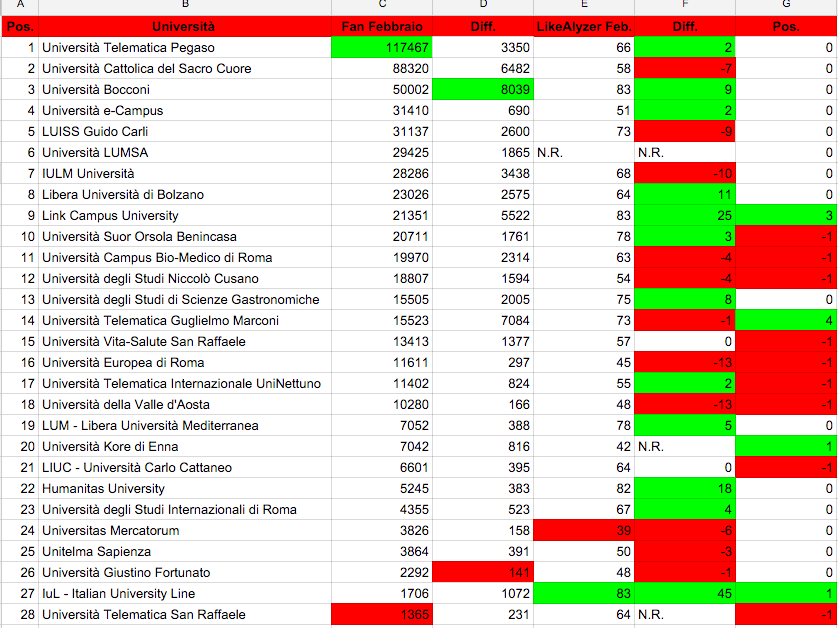This screenshot has width=838, height=628.
Task: Select the Diff. cell 3350
Action: click(x=483, y=48)
